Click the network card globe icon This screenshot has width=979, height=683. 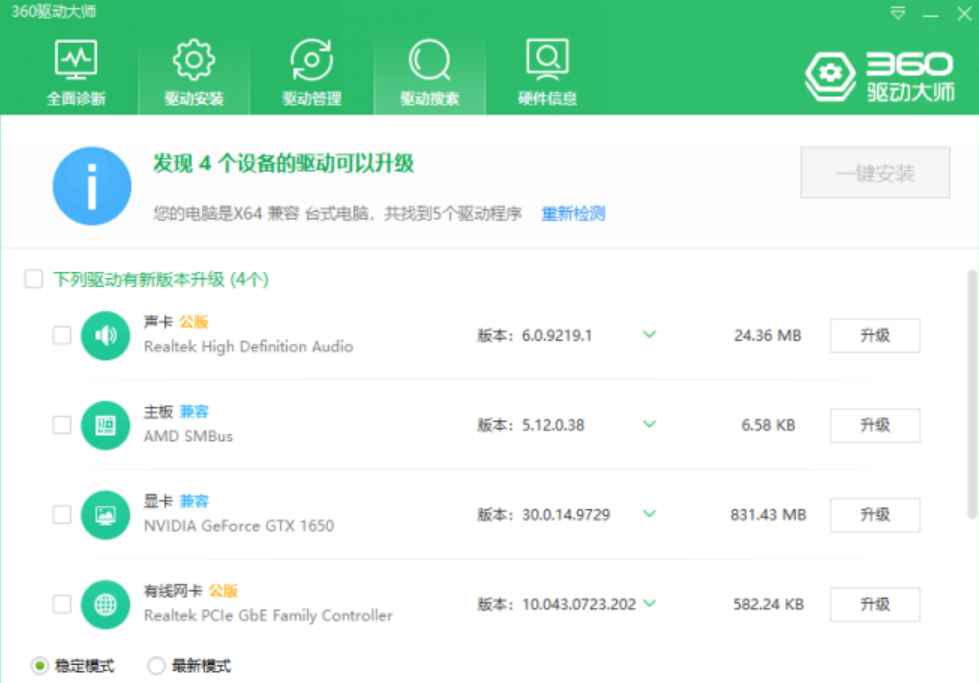(x=104, y=604)
